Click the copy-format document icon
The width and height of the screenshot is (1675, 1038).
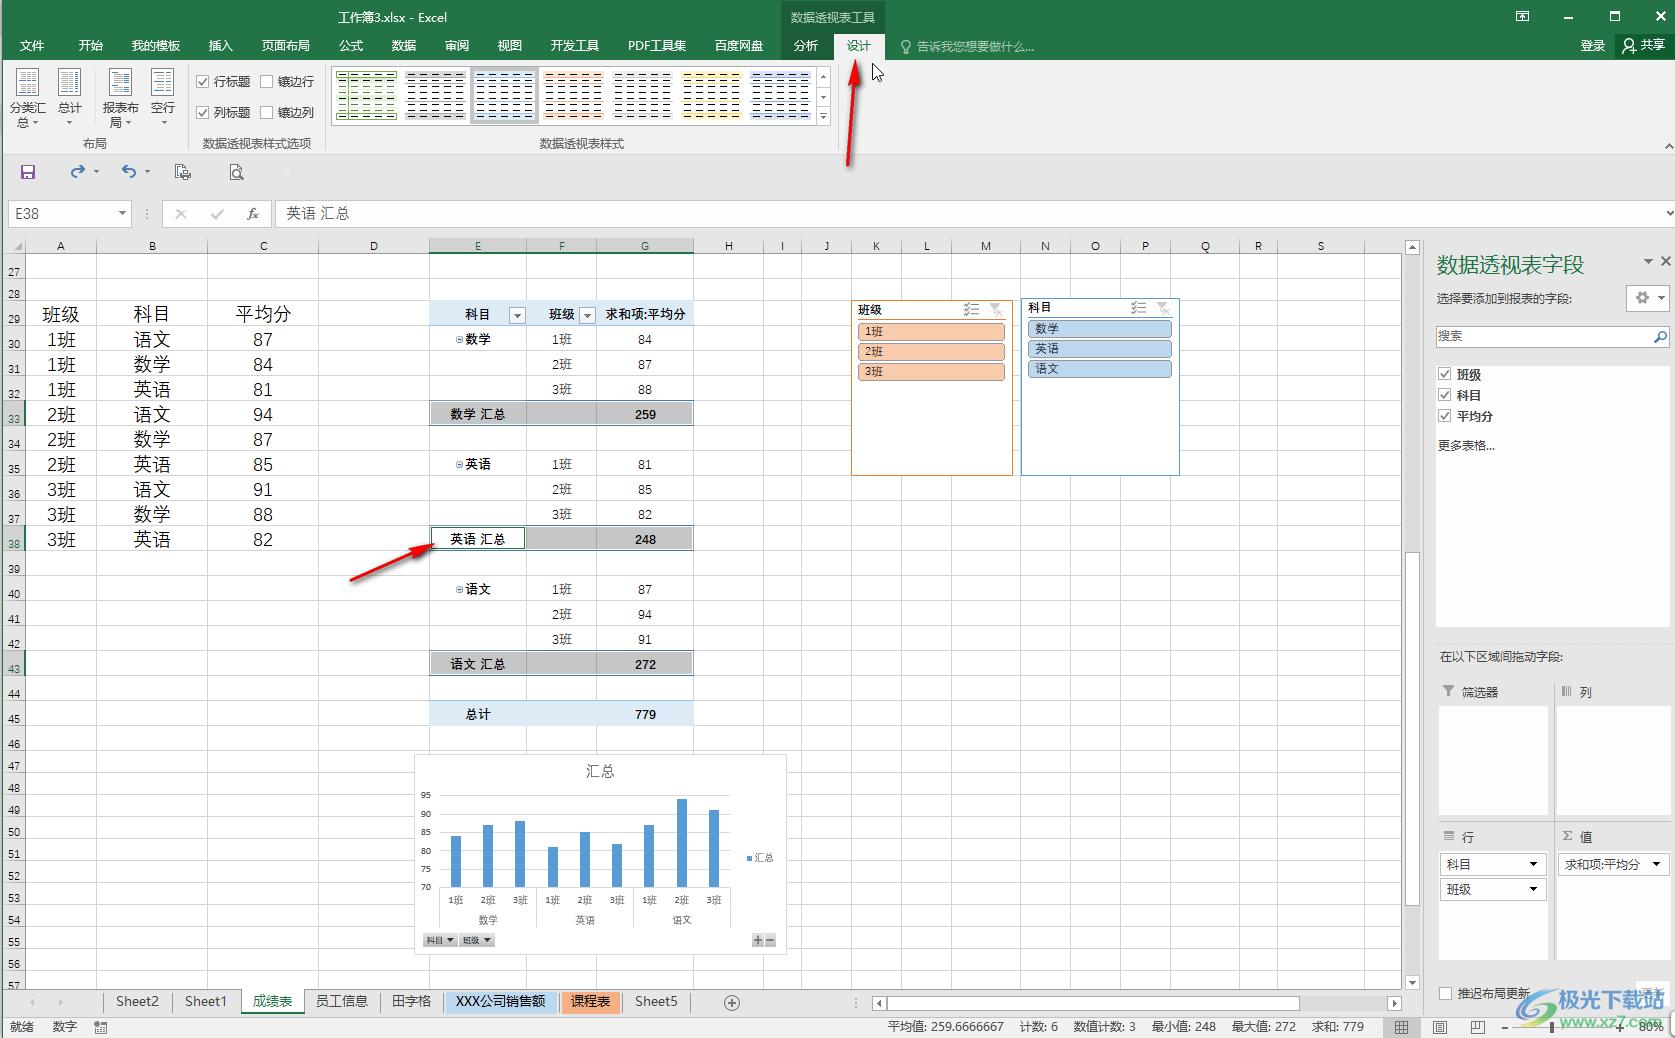point(182,172)
